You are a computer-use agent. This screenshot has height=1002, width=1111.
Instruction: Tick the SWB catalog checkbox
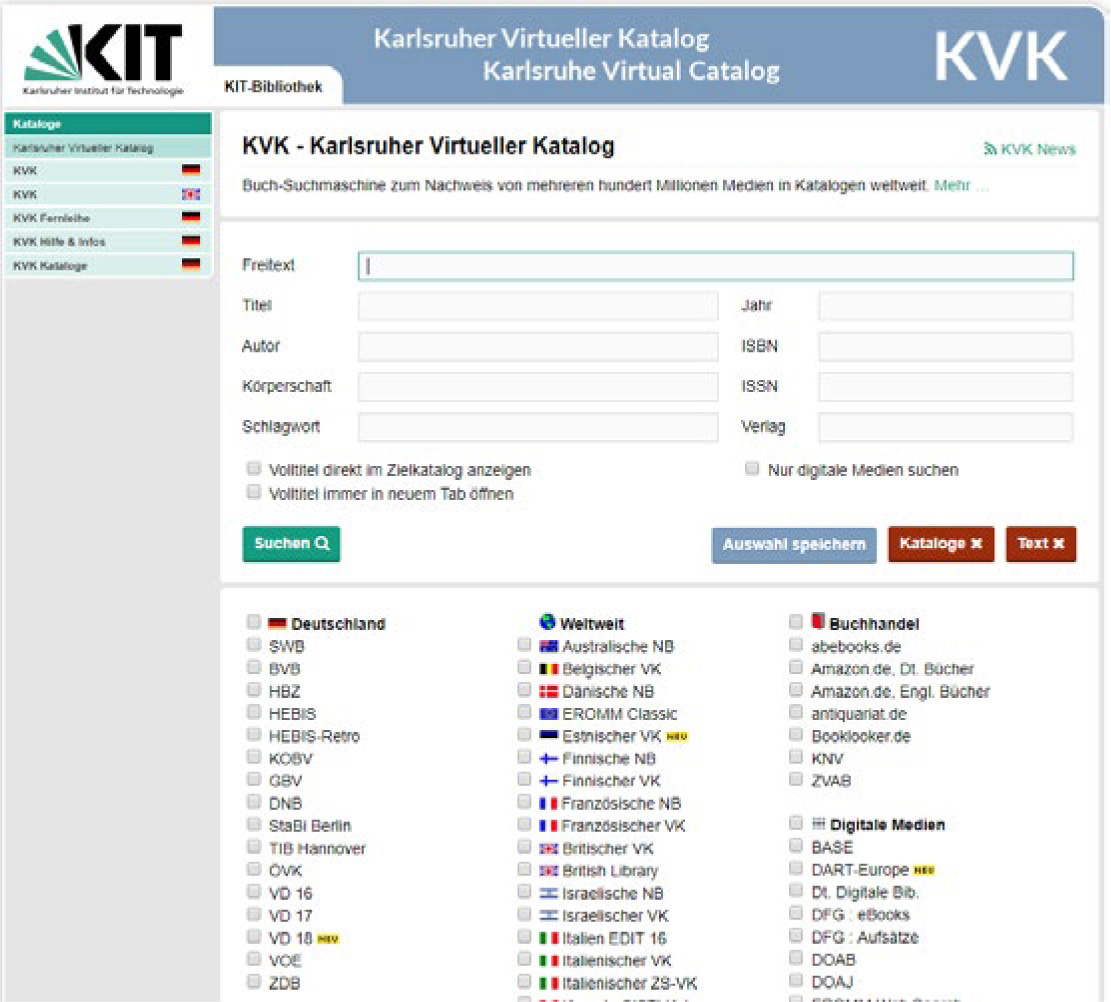[x=253, y=645]
